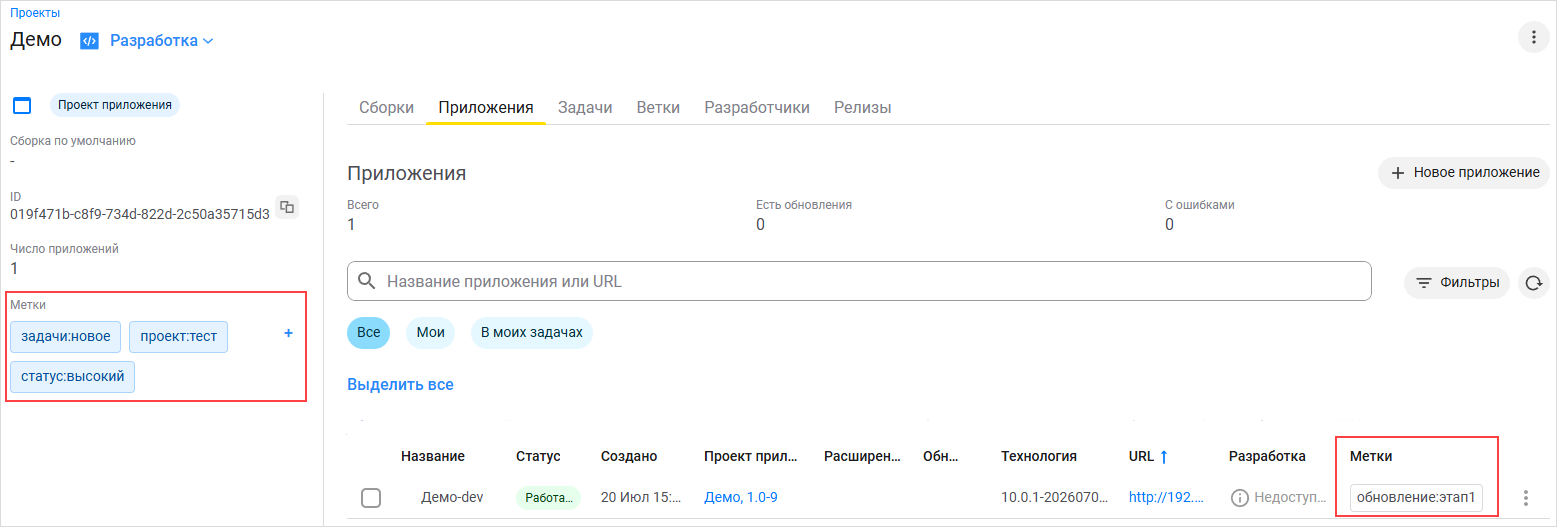Refresh the applications list
The height and width of the screenshot is (527, 1557).
click(x=1533, y=283)
